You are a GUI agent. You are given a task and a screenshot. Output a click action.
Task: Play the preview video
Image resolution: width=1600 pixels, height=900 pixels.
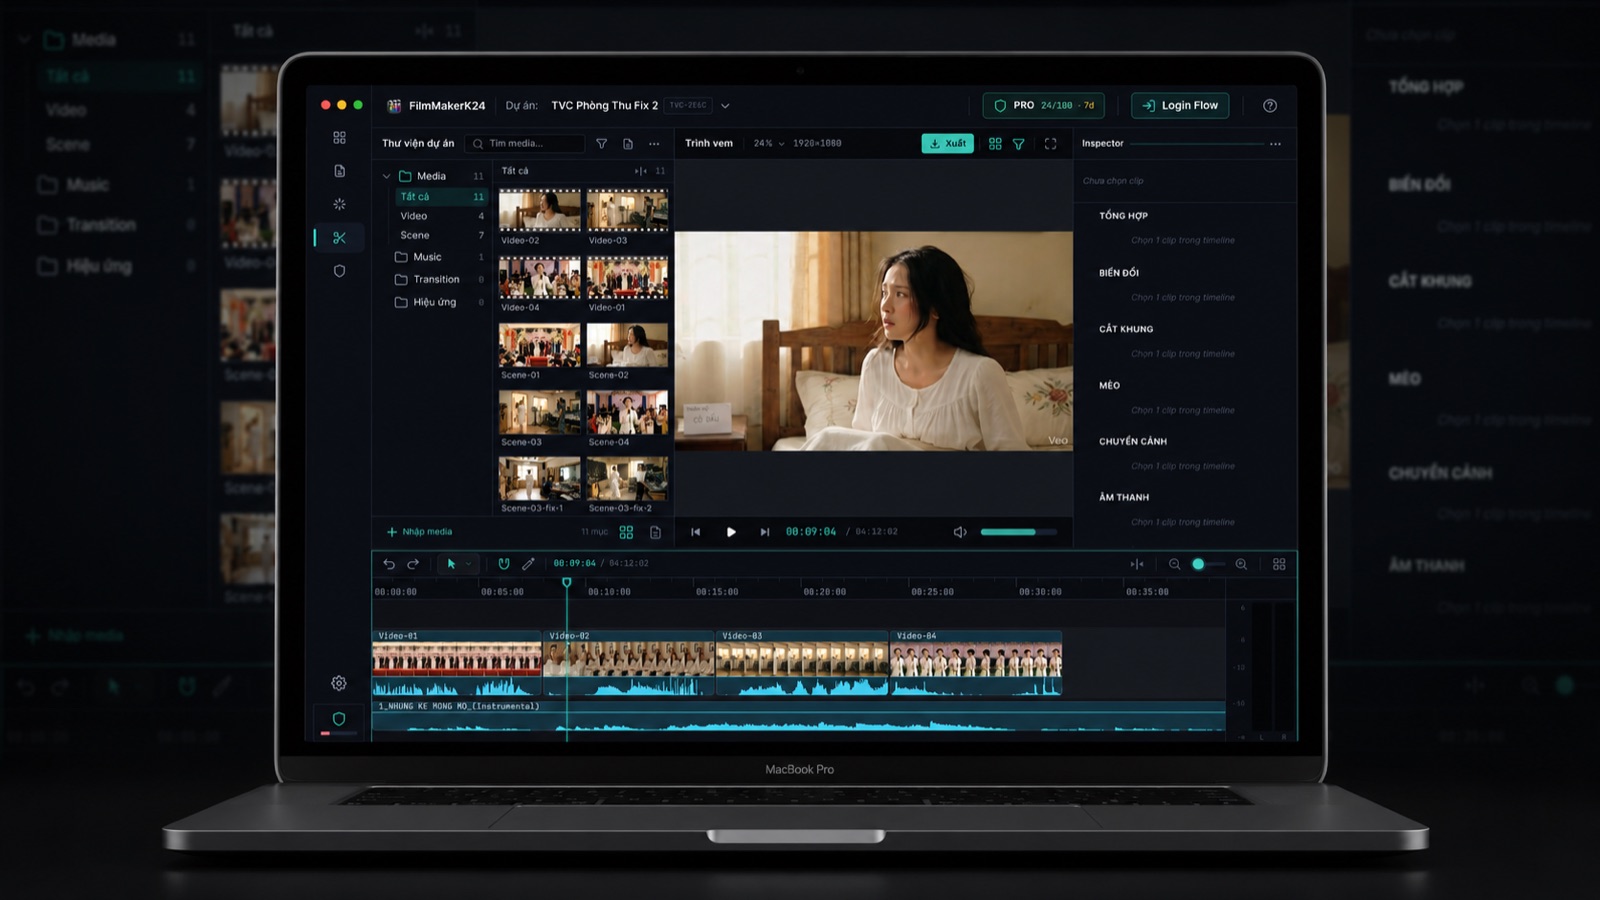(731, 532)
